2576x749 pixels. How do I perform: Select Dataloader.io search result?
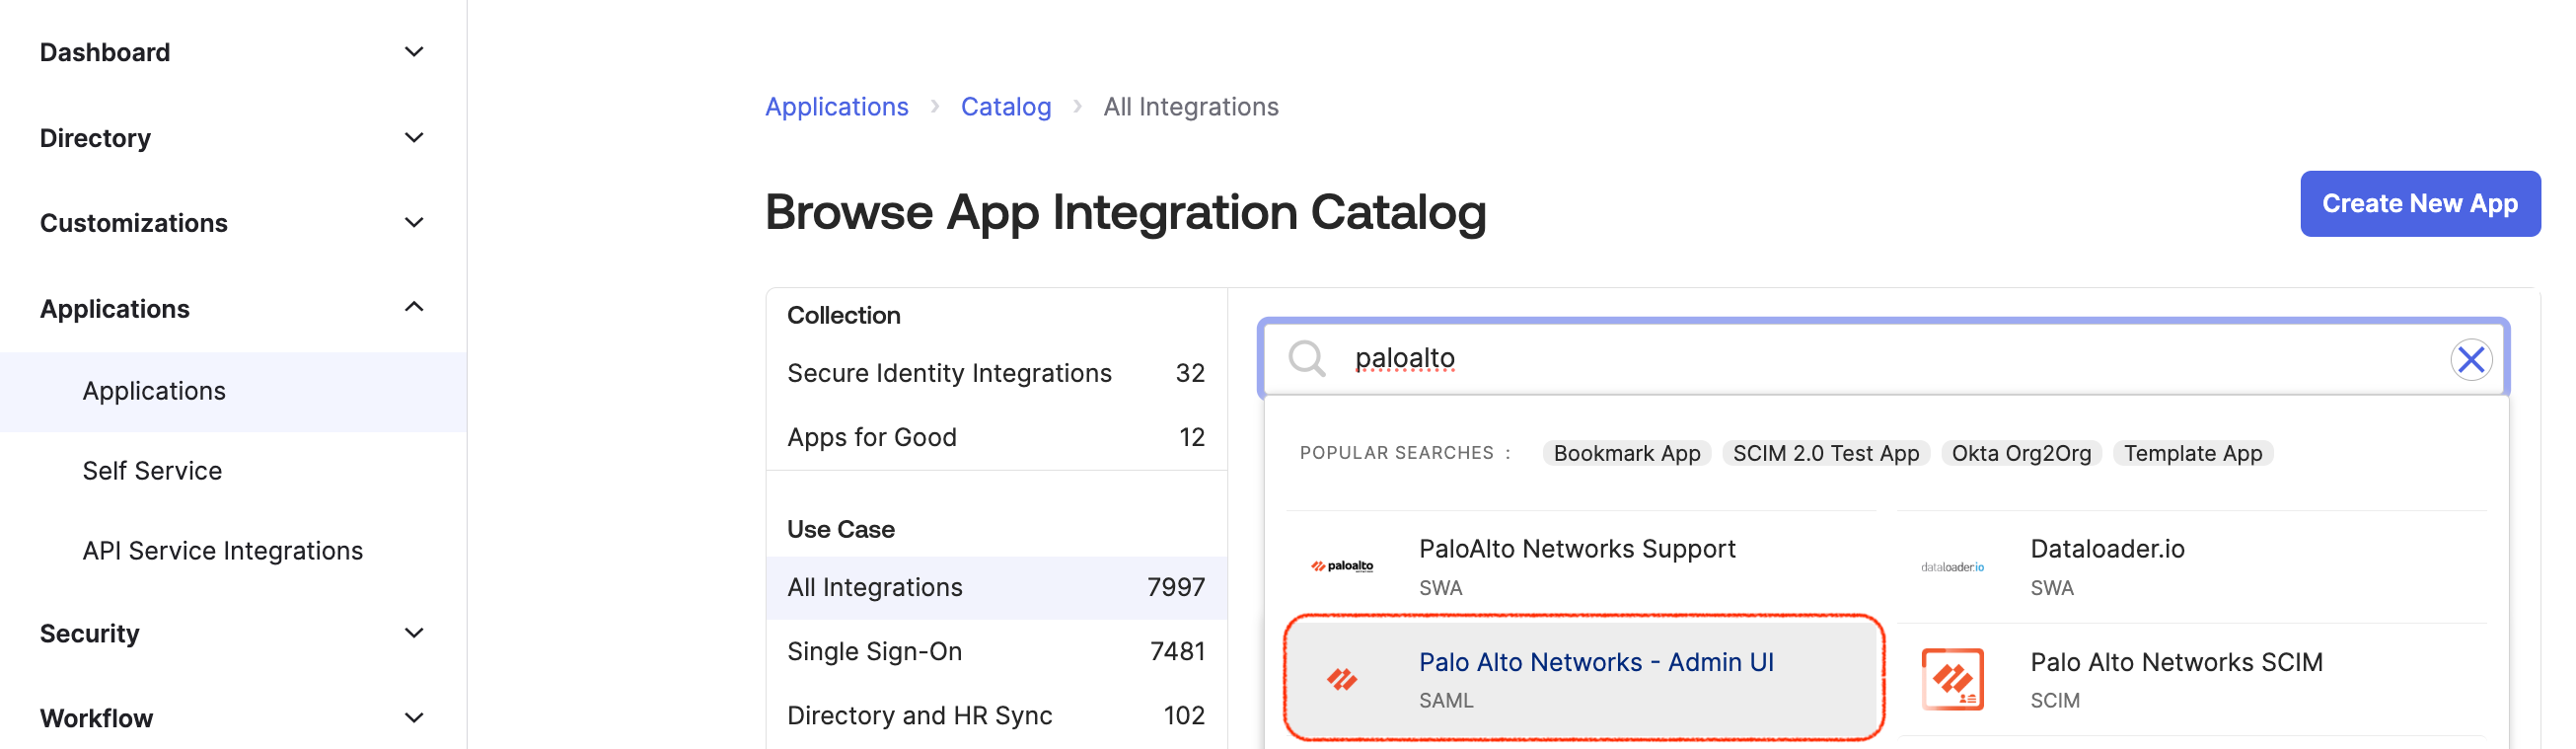[2191, 567]
